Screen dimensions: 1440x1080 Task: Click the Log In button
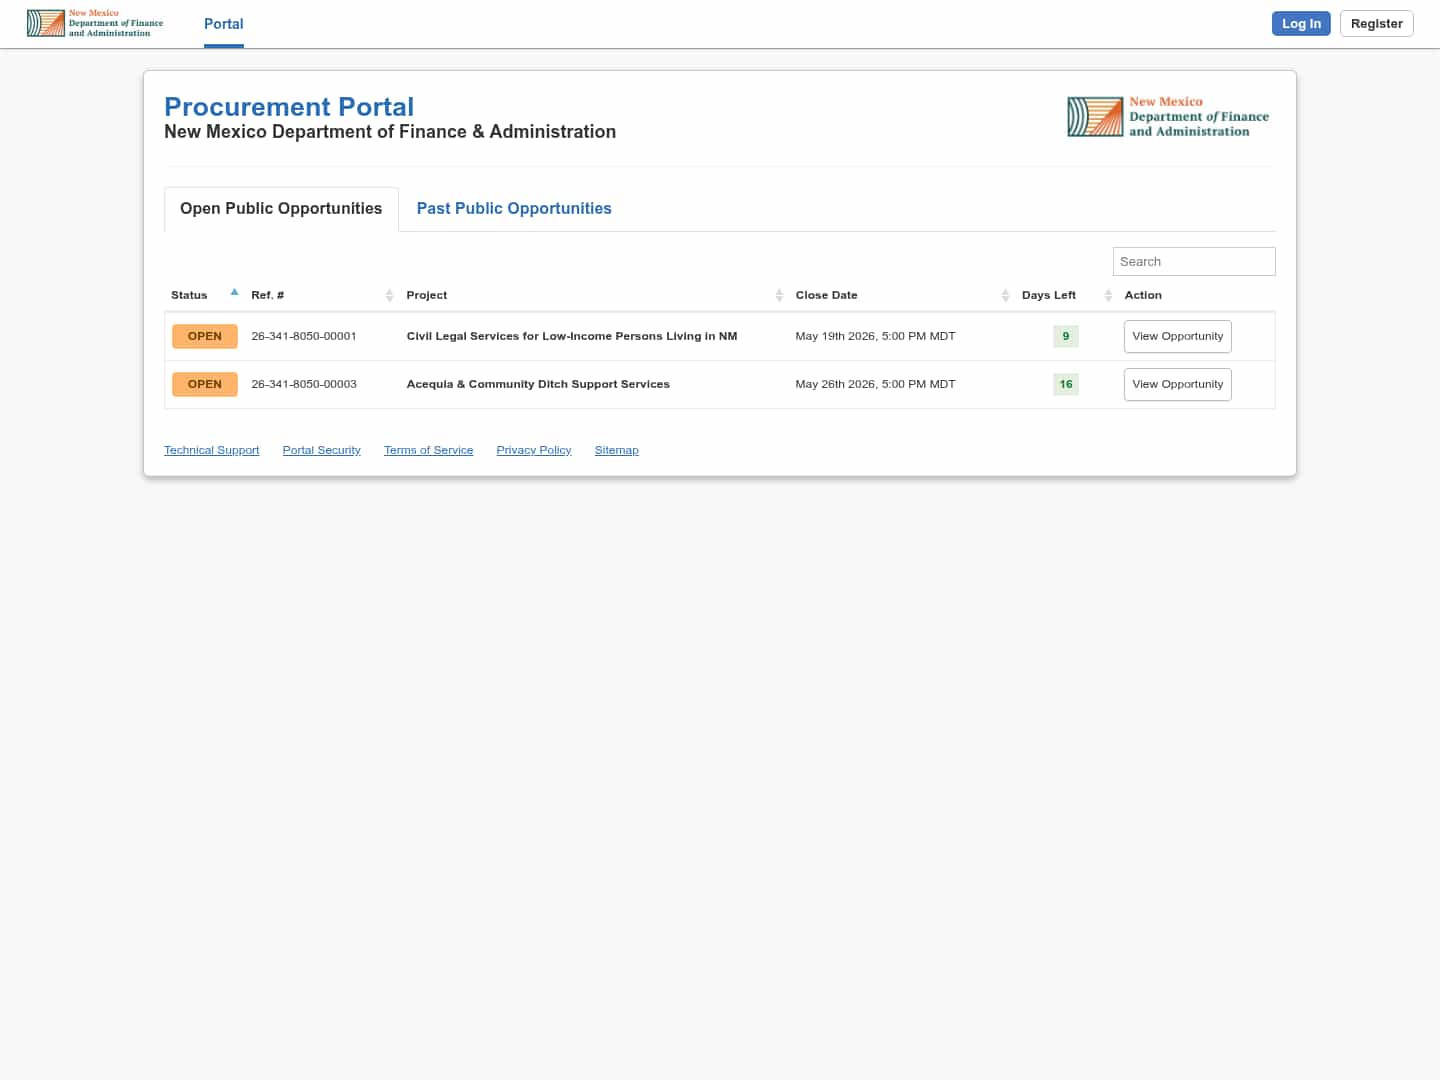point(1301,24)
